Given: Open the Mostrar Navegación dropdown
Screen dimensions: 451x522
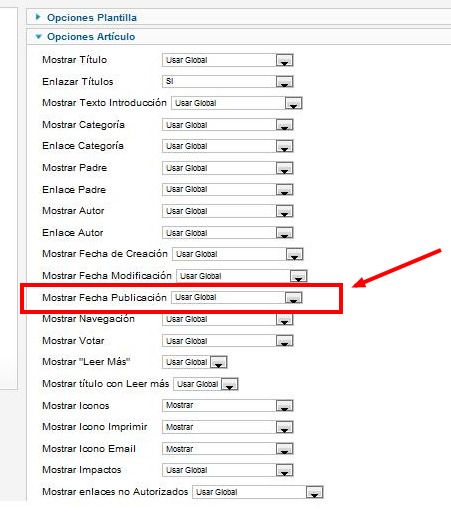Looking at the screenshot, I should click(228, 319).
